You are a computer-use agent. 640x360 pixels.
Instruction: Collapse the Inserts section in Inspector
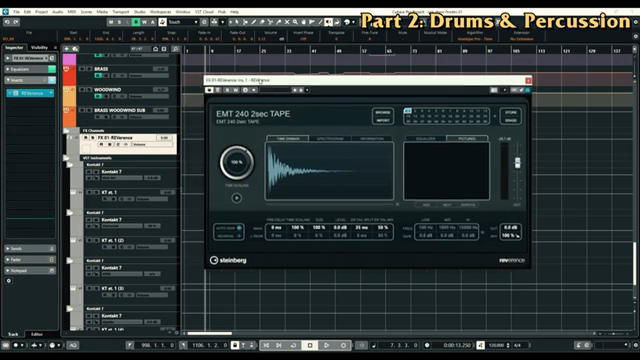coord(8,80)
